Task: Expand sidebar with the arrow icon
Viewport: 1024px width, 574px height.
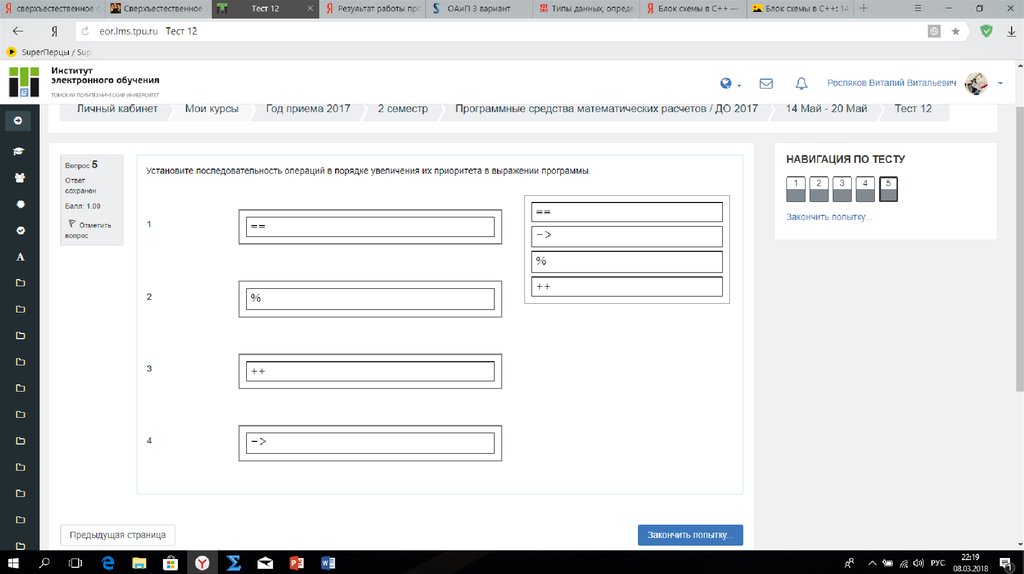Action: coord(19,121)
